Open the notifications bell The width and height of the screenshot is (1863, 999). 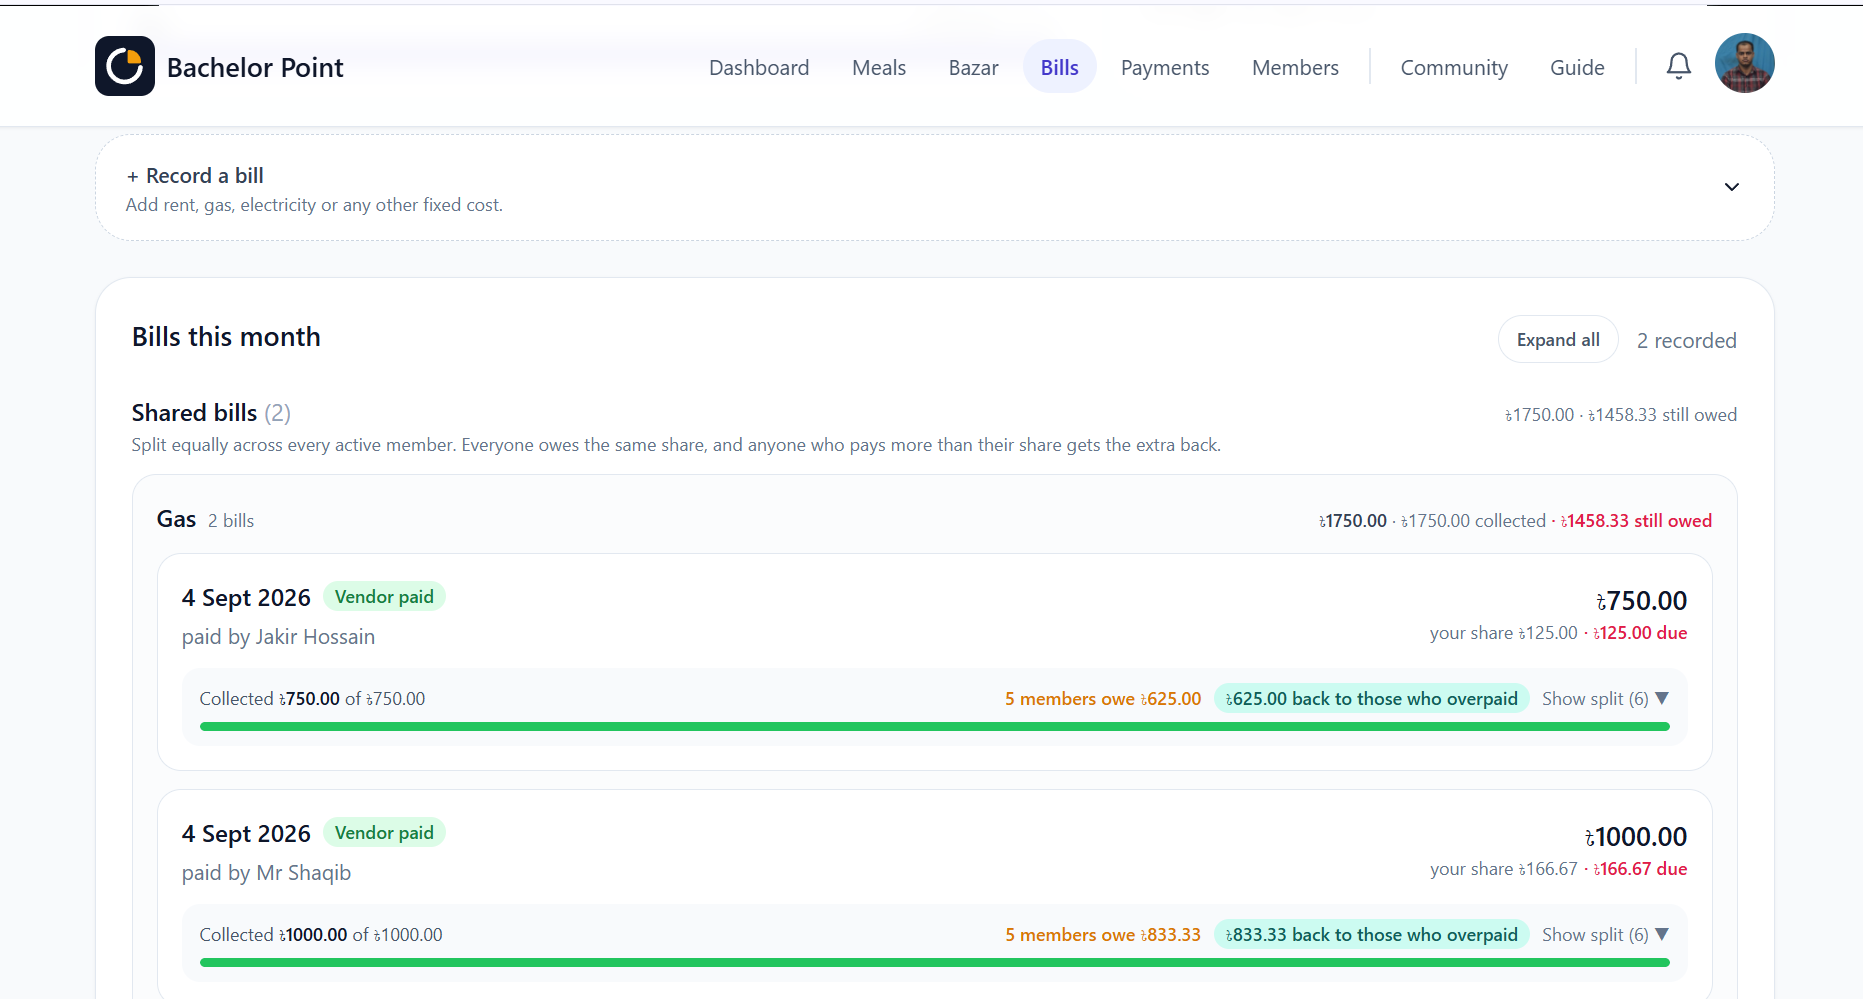coord(1679,66)
